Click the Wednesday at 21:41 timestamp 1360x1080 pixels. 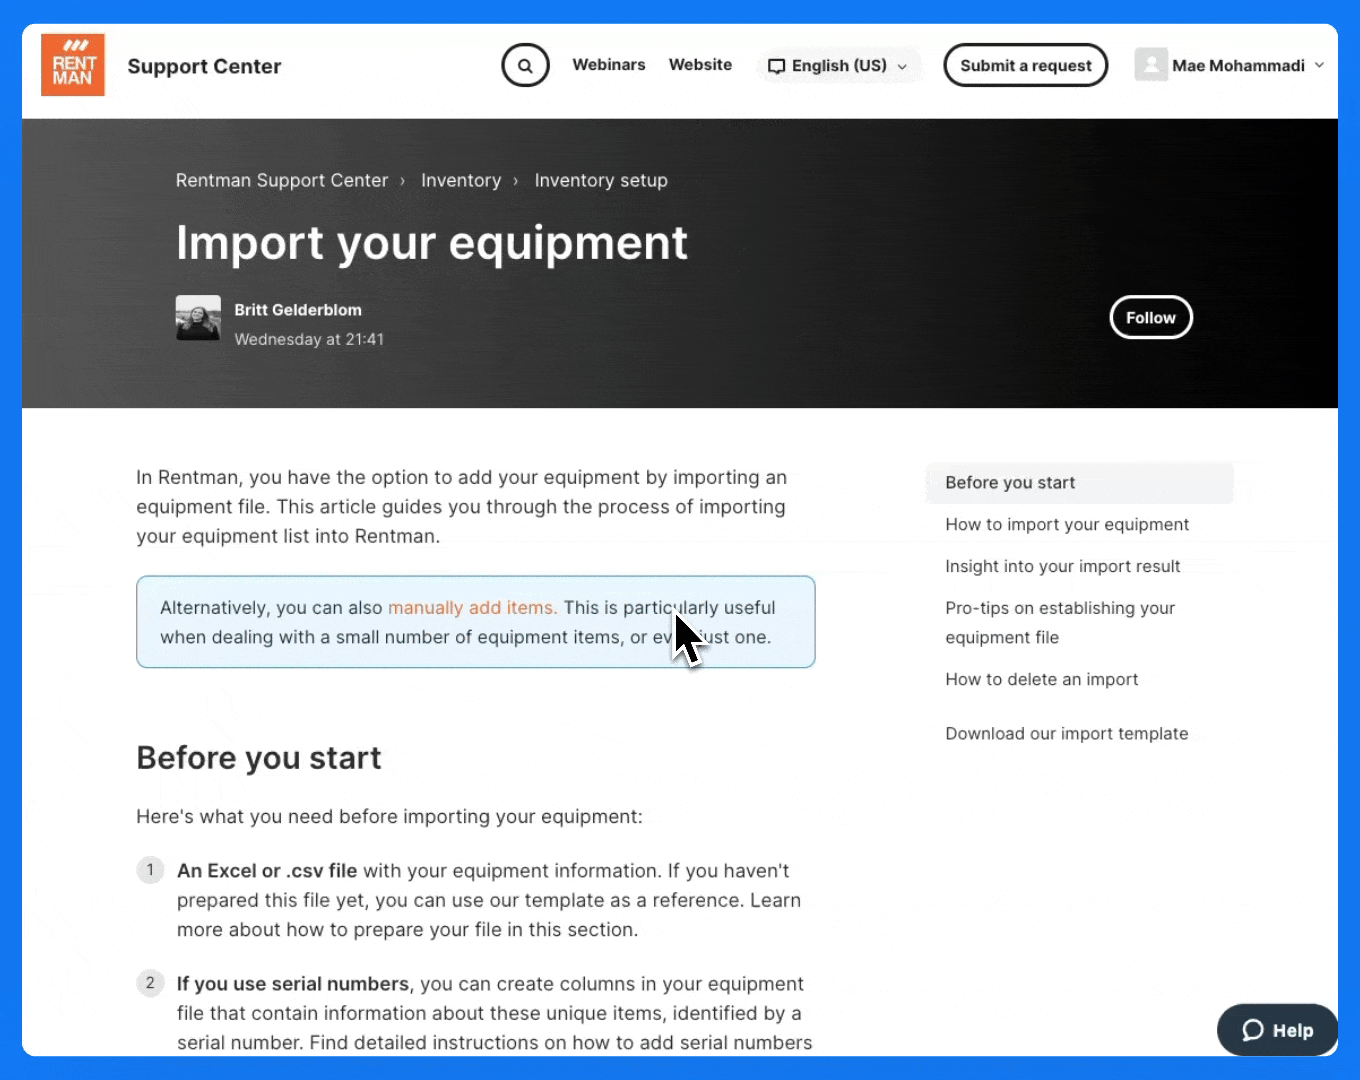309,340
